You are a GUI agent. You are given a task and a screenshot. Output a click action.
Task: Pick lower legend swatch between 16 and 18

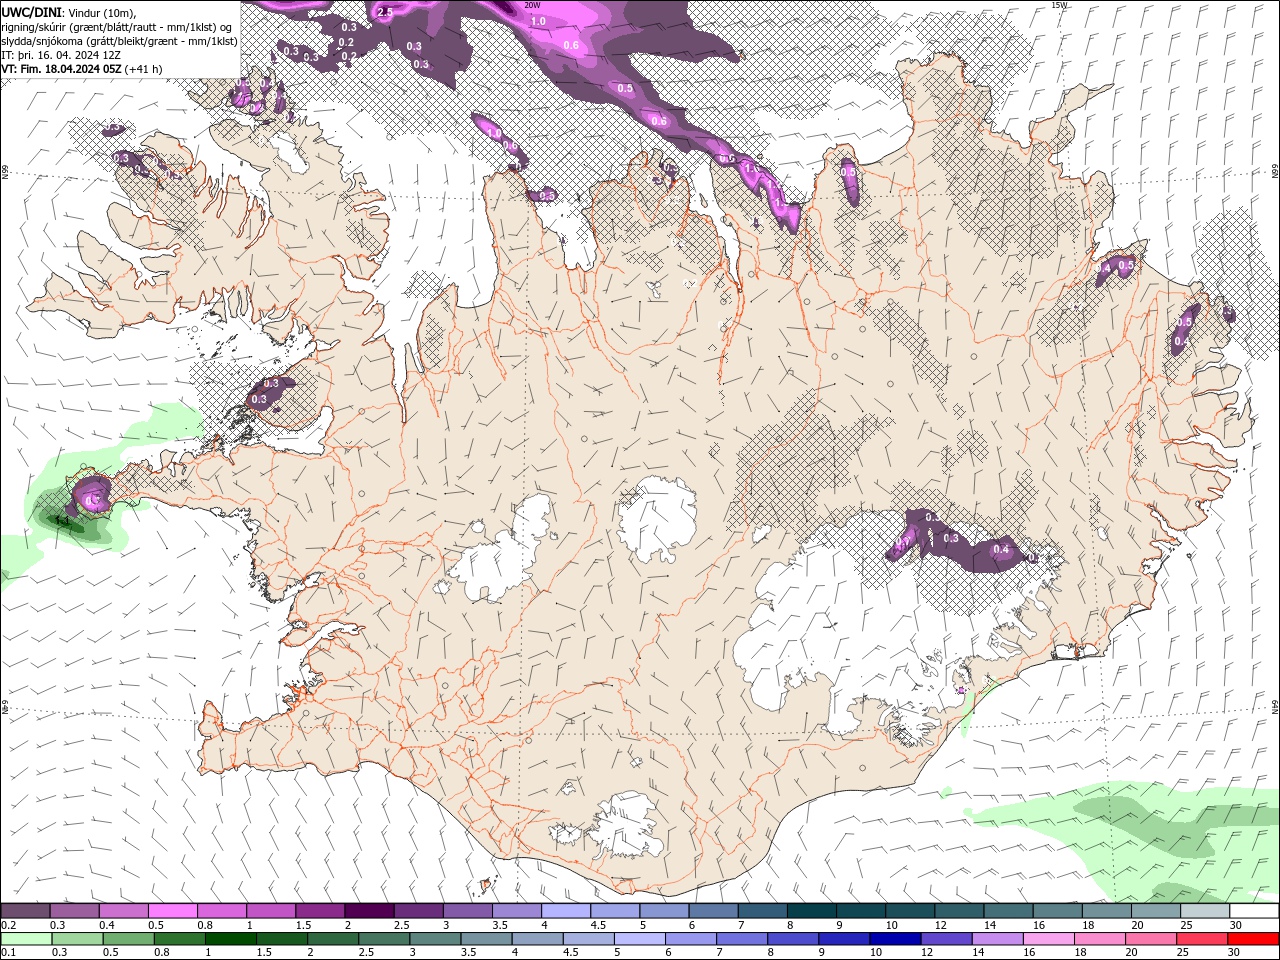click(1049, 939)
